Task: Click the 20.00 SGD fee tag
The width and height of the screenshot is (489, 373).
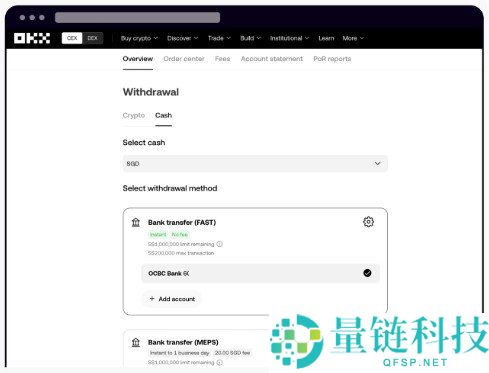Action: click(x=232, y=353)
